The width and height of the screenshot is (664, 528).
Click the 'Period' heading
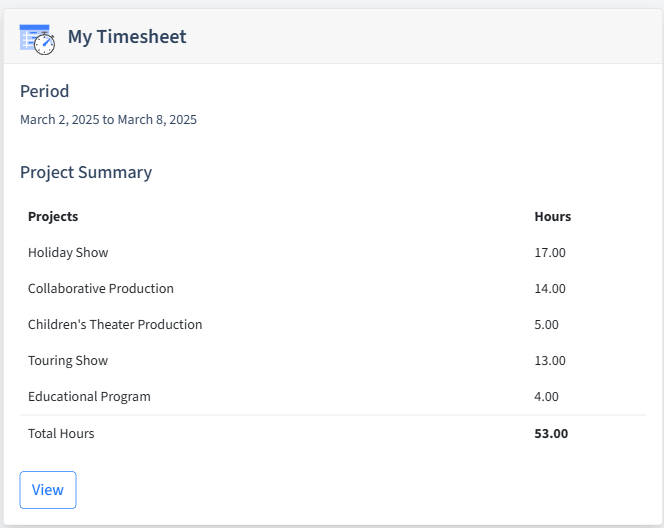coord(44,91)
